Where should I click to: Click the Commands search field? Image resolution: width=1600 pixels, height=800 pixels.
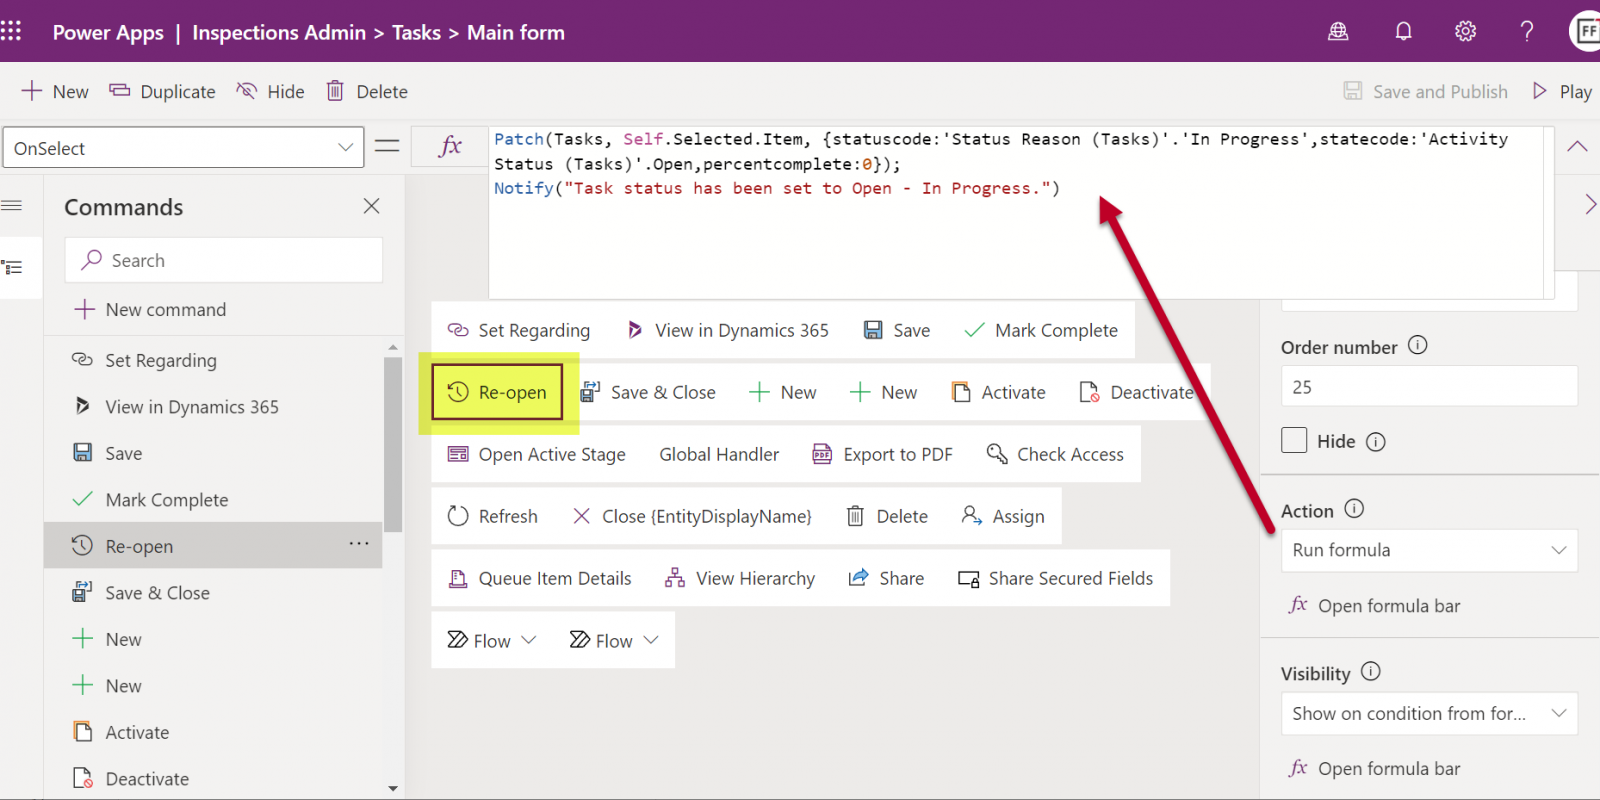click(x=224, y=260)
